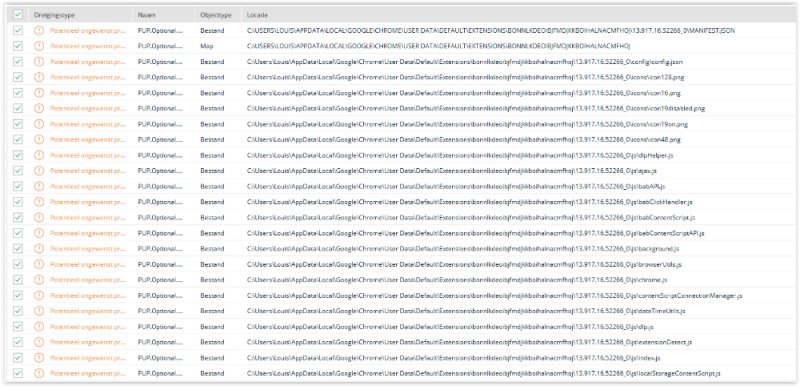Click the warning icon on the dlpHelper.js row
The height and width of the screenshot is (386, 800).
(x=39, y=155)
